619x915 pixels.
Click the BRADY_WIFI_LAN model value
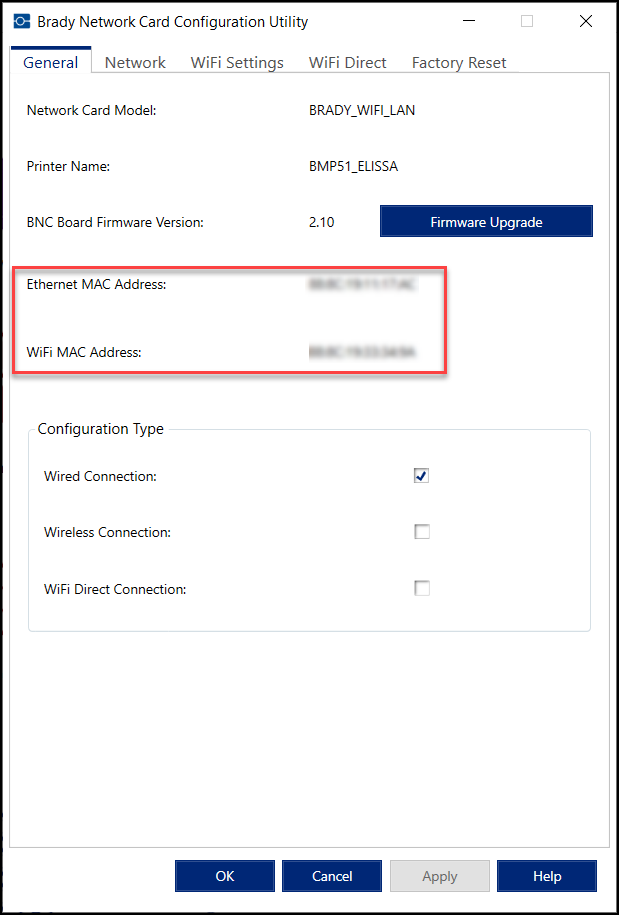362,110
